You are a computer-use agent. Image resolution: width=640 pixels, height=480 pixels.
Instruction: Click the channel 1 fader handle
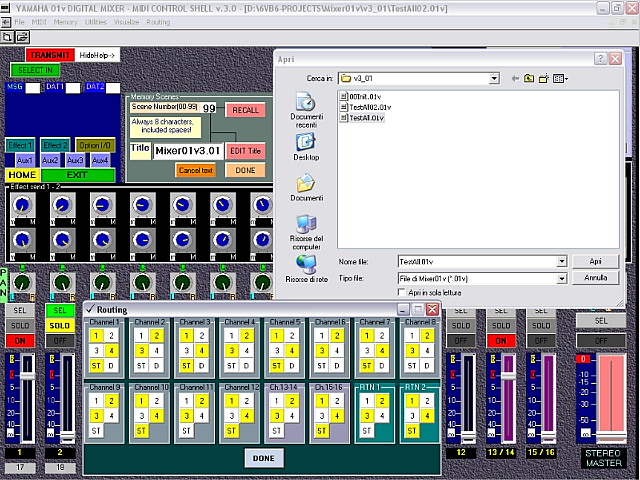coord(27,376)
